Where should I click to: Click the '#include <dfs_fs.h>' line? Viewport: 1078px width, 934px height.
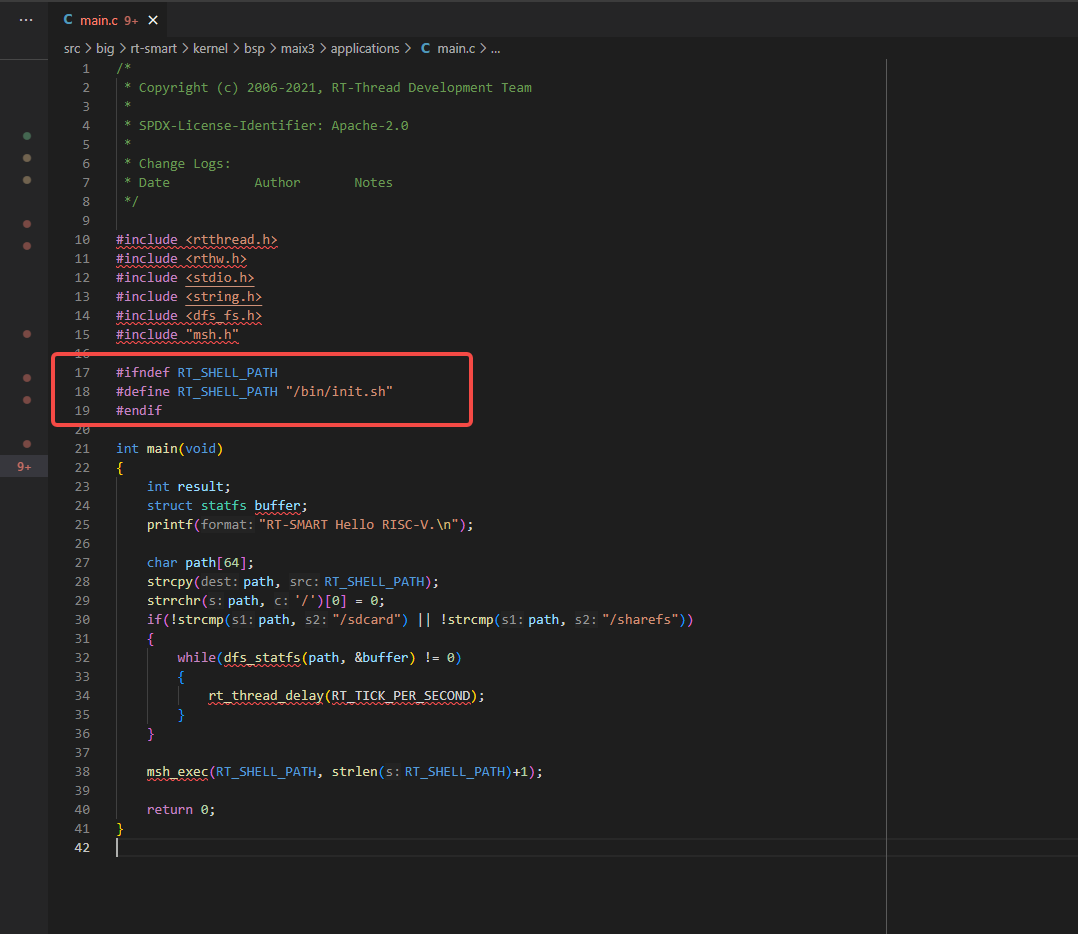click(x=189, y=316)
